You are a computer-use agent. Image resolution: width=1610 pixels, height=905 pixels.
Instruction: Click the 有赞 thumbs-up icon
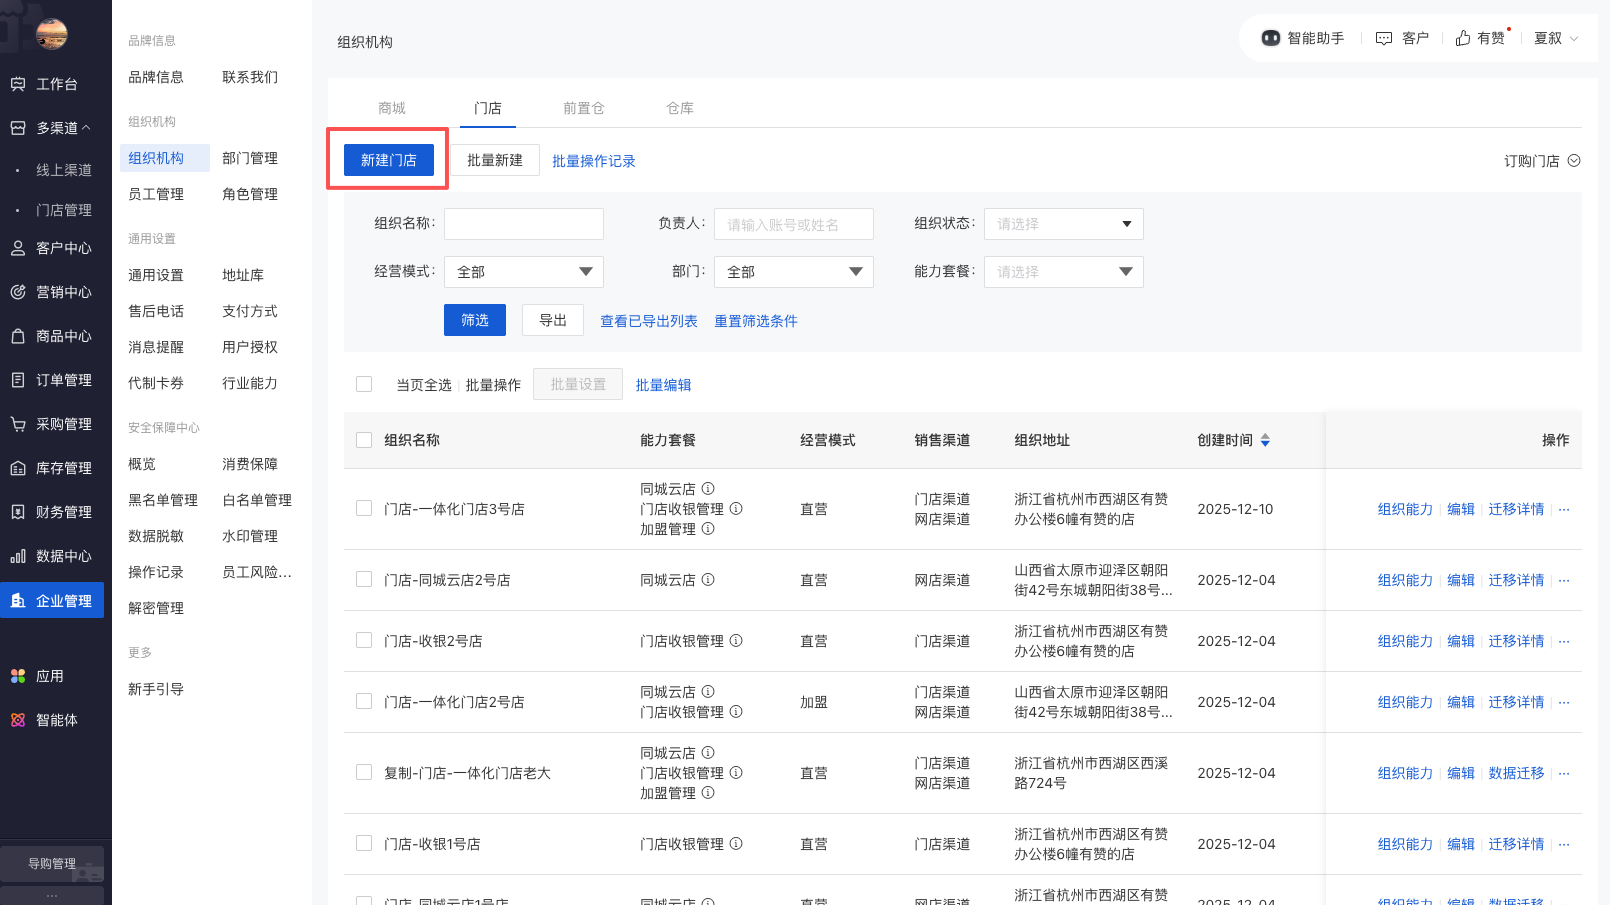coord(1463,38)
